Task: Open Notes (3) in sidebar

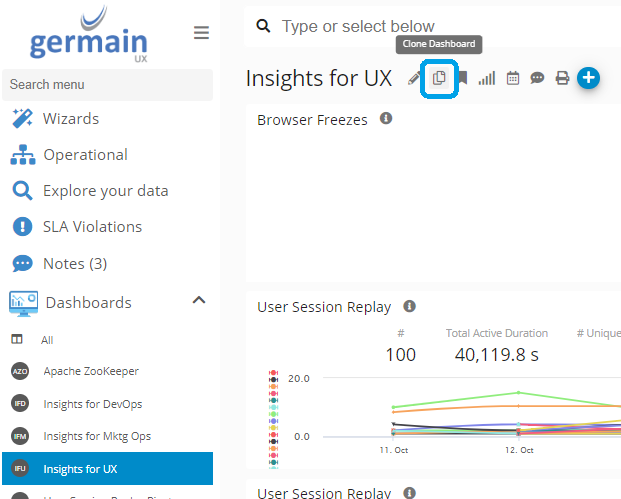Action: pos(74,264)
